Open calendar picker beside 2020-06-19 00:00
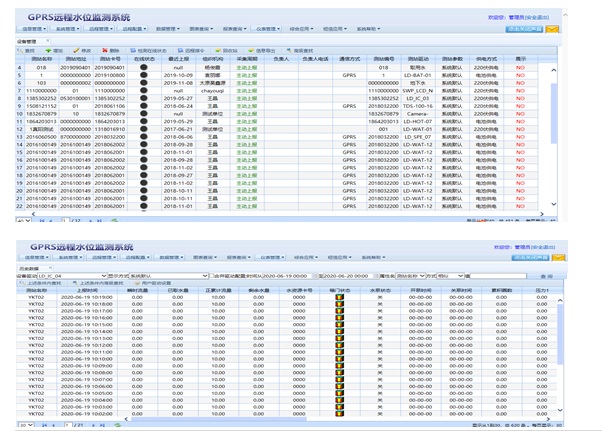This screenshot has width=602, height=431. pos(315,276)
